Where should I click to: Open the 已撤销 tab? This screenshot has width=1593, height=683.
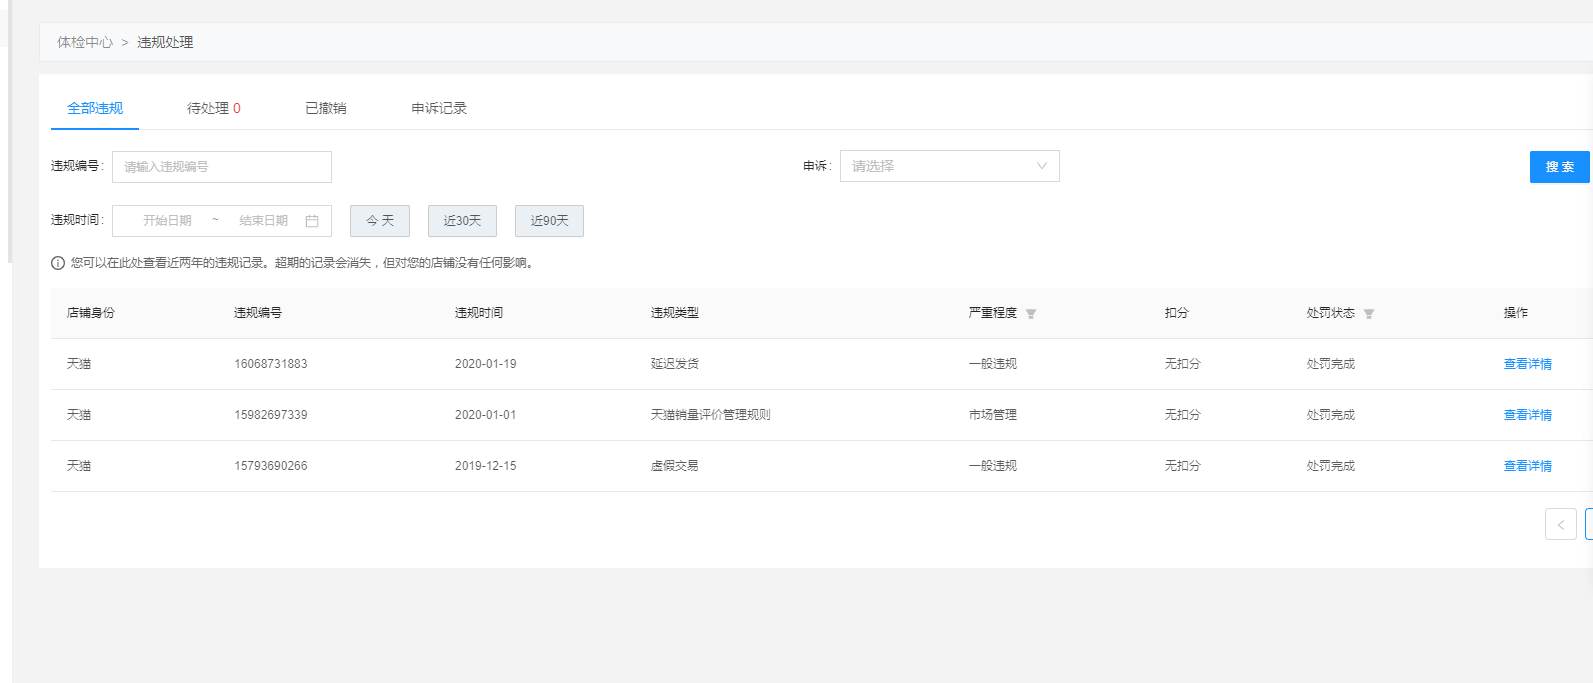click(325, 108)
